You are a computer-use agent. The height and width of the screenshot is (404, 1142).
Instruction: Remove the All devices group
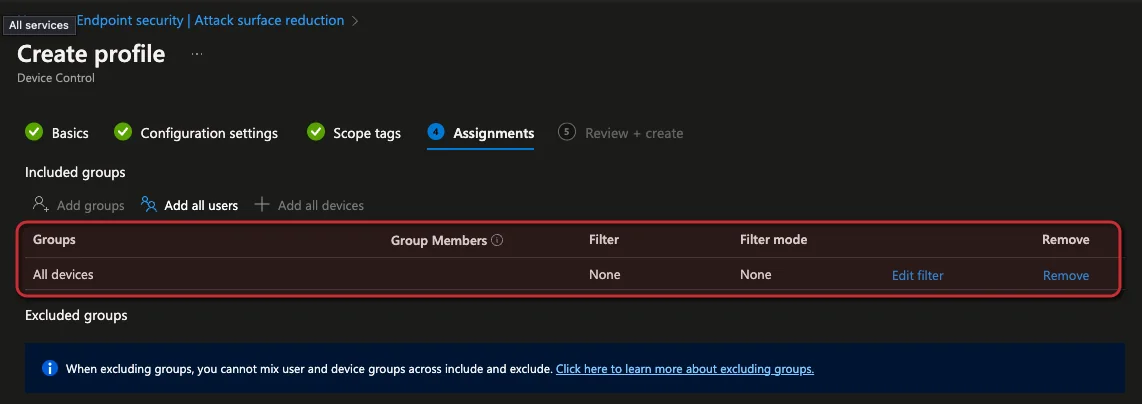coord(1066,275)
